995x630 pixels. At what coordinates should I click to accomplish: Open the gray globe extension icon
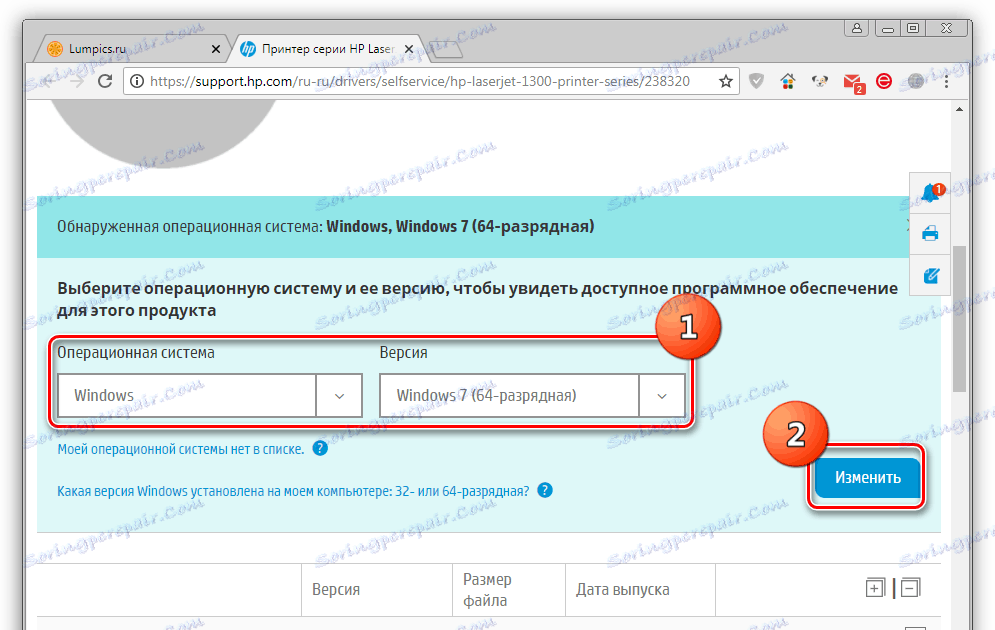[x=915, y=81]
